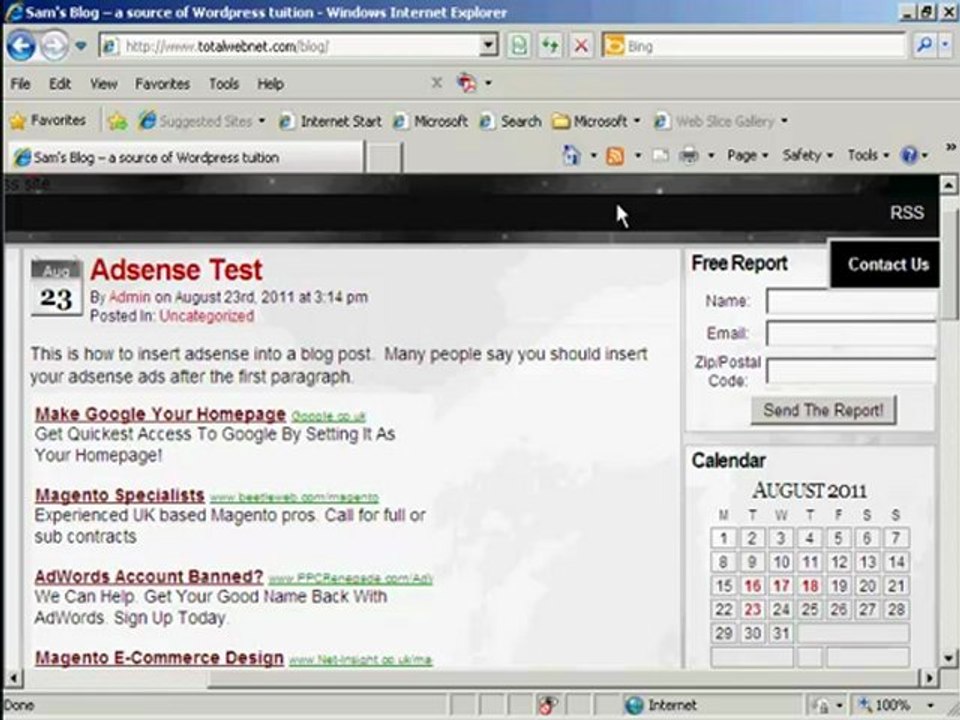Click the Email input field

(852, 334)
